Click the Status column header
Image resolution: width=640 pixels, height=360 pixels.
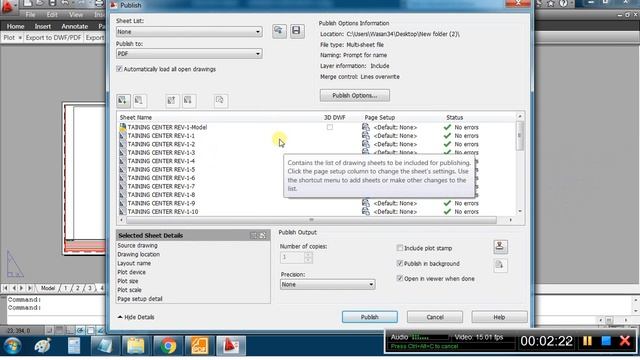coord(454,118)
